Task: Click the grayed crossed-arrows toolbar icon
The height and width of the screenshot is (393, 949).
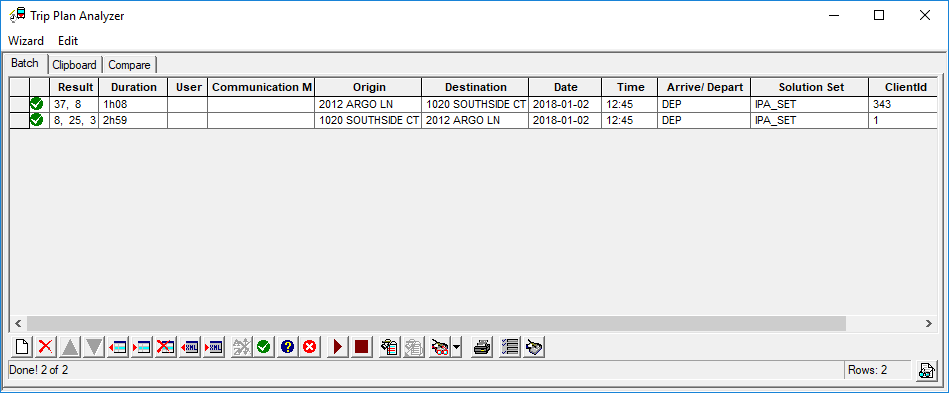Action: 241,347
